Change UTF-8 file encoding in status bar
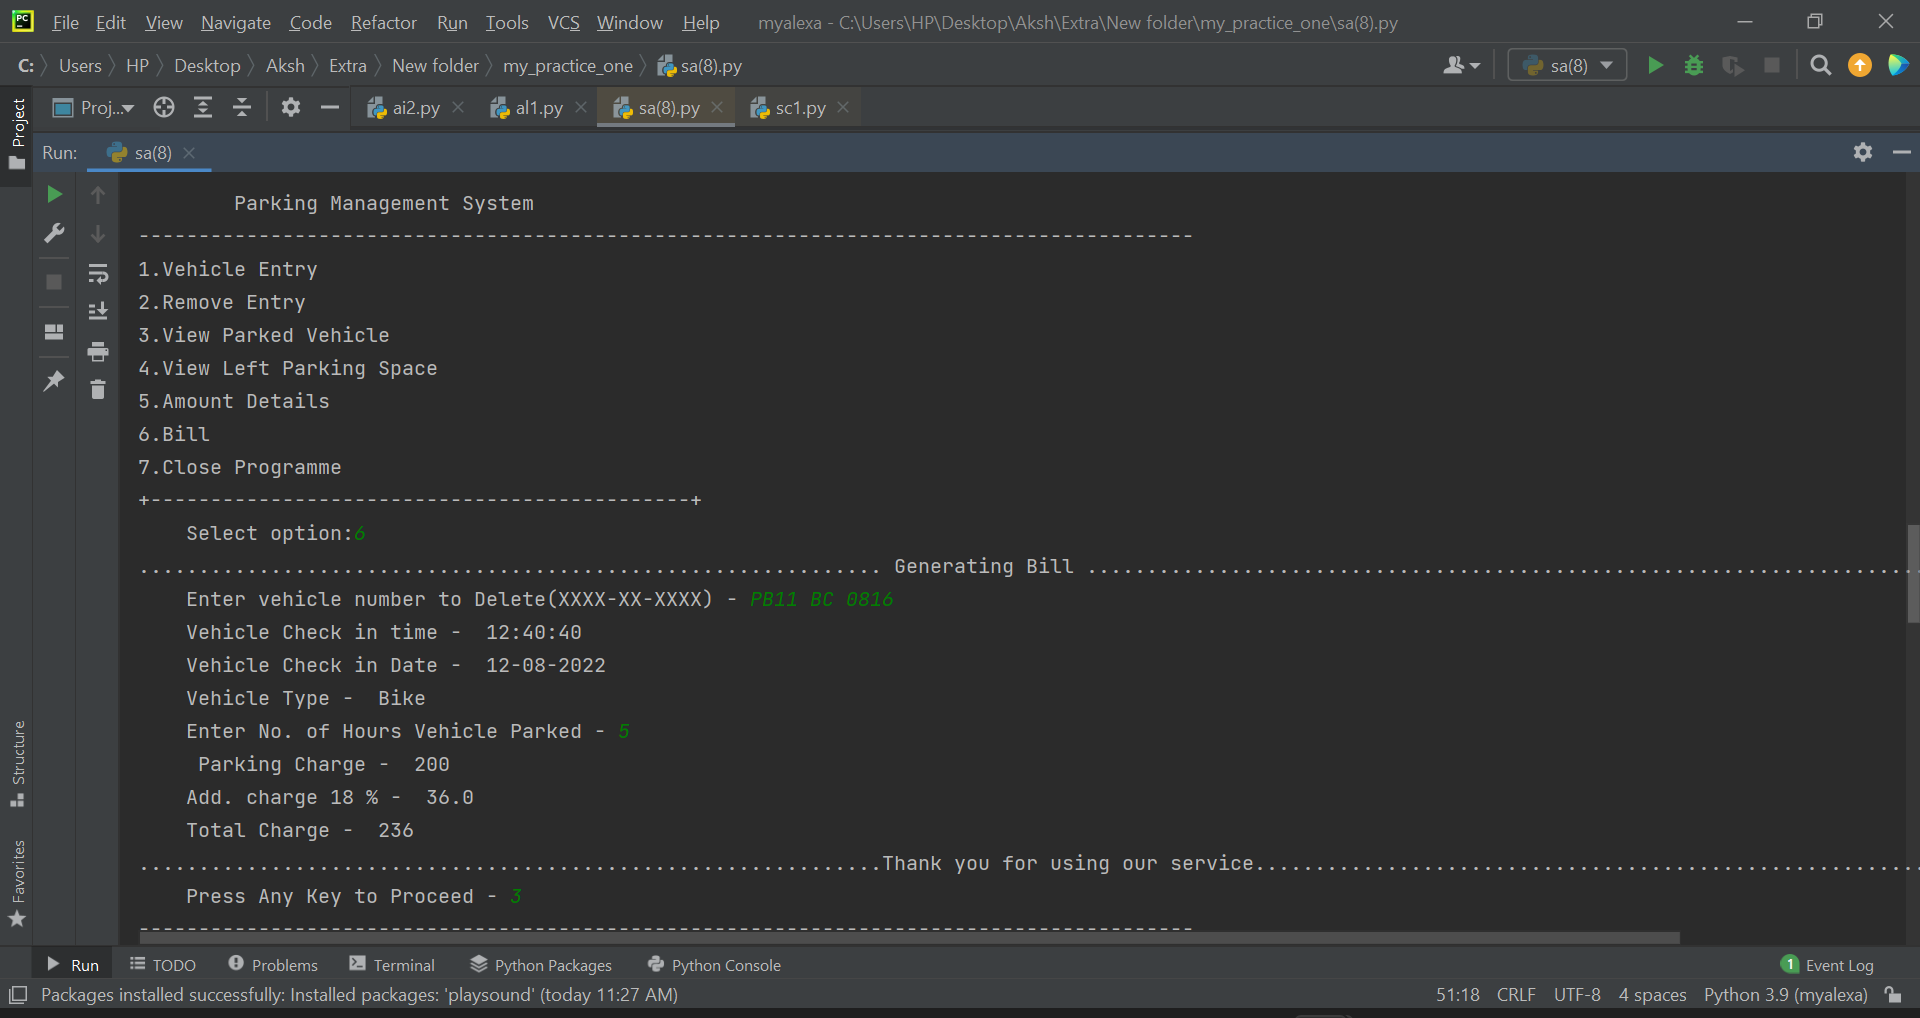 tap(1577, 995)
